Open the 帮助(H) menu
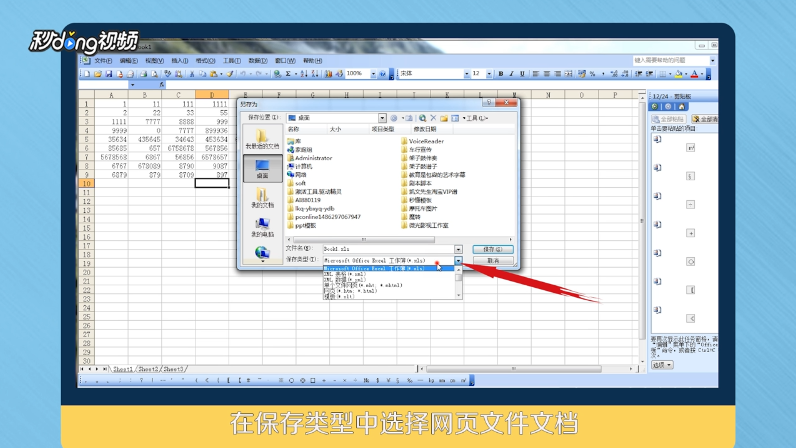The image size is (796, 448). pos(312,61)
